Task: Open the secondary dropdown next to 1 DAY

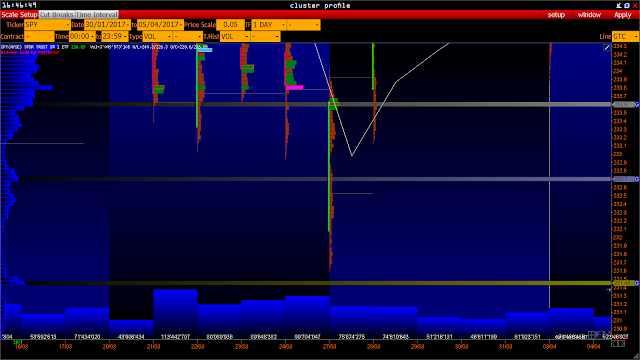Action: click(x=304, y=25)
